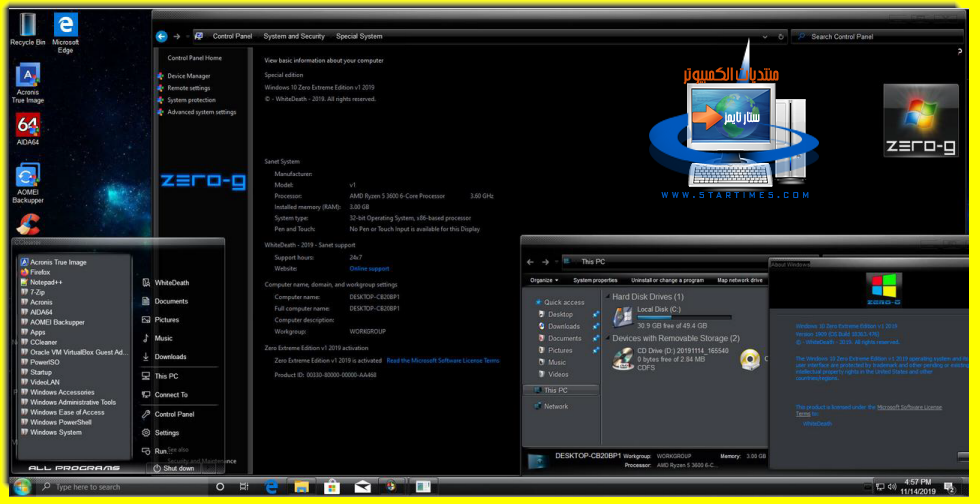Click Map network drive toolbar button
The width and height of the screenshot is (980, 504).
click(740, 280)
